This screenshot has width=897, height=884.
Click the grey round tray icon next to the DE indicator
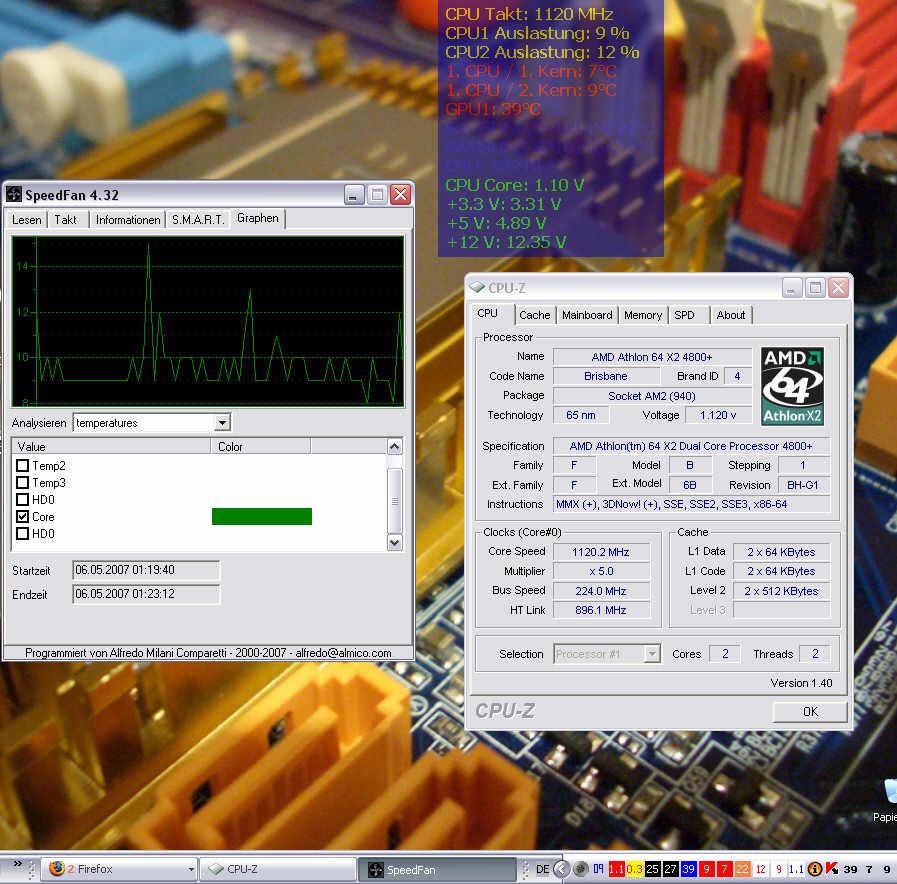[581, 869]
